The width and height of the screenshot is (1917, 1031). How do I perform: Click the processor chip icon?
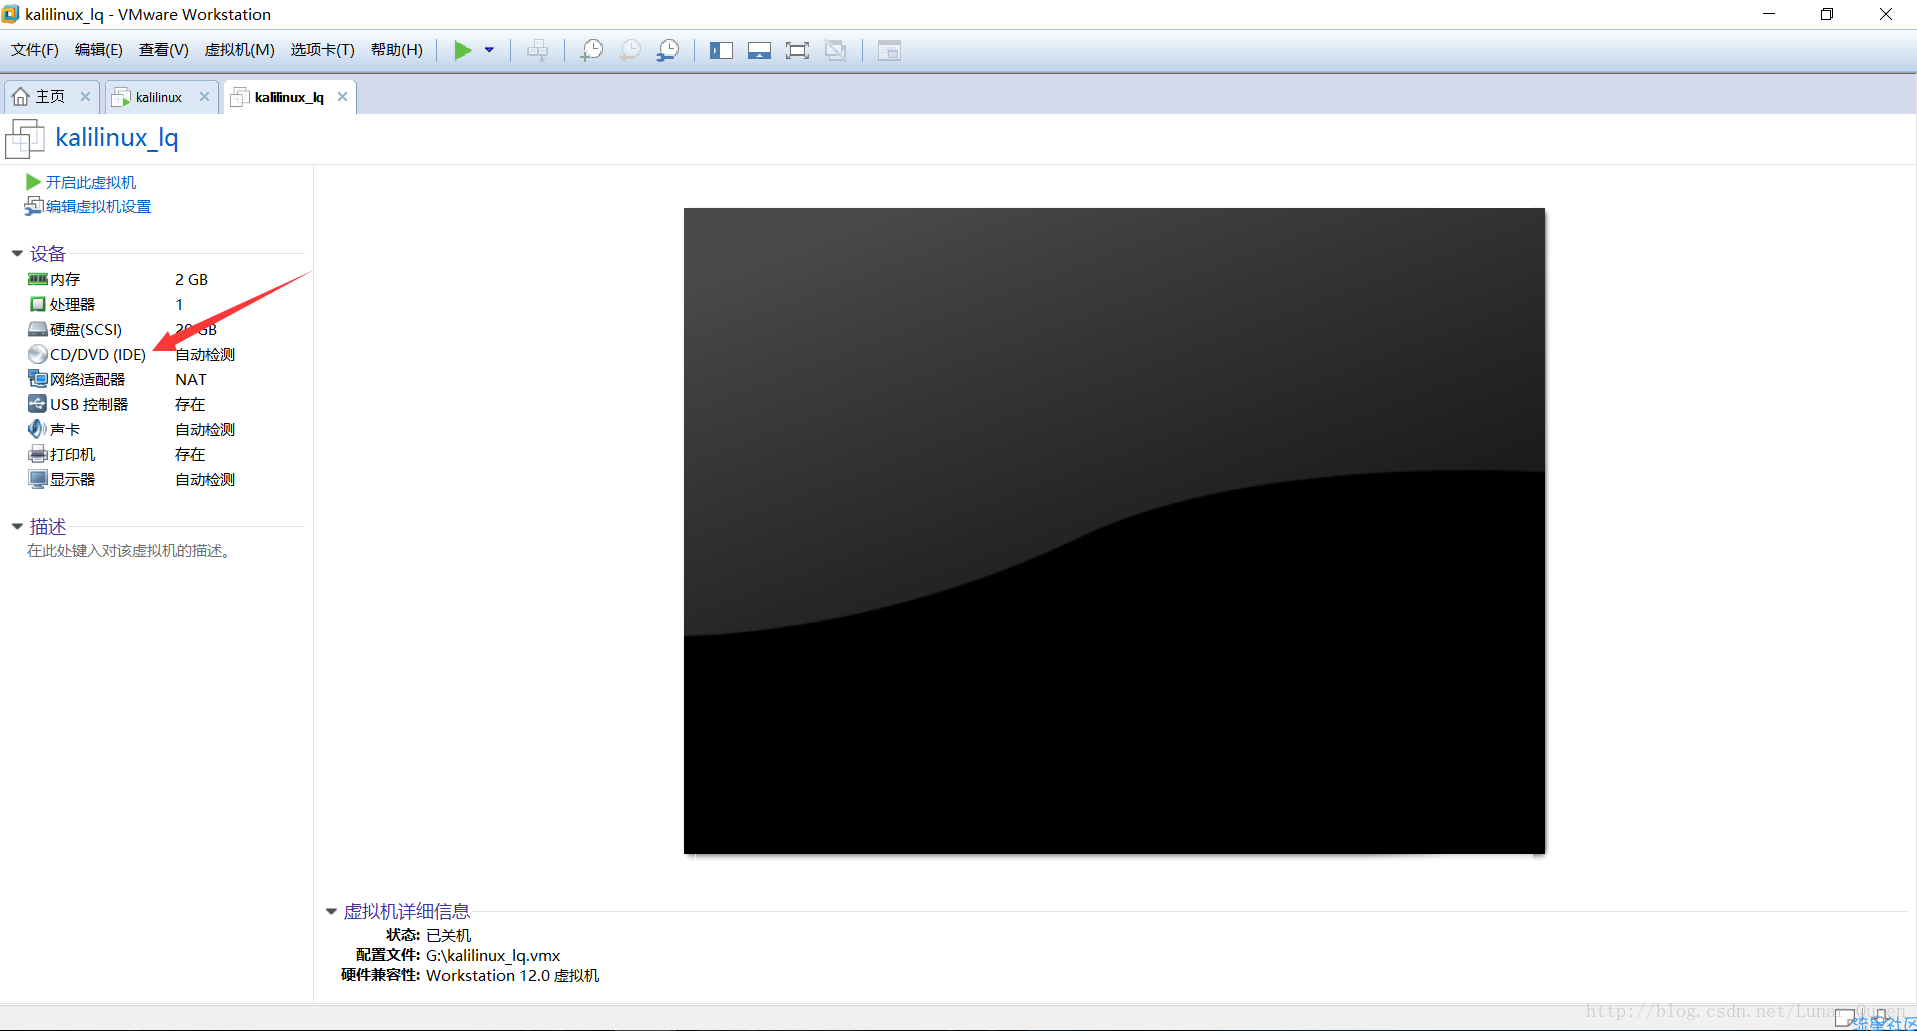[38, 304]
